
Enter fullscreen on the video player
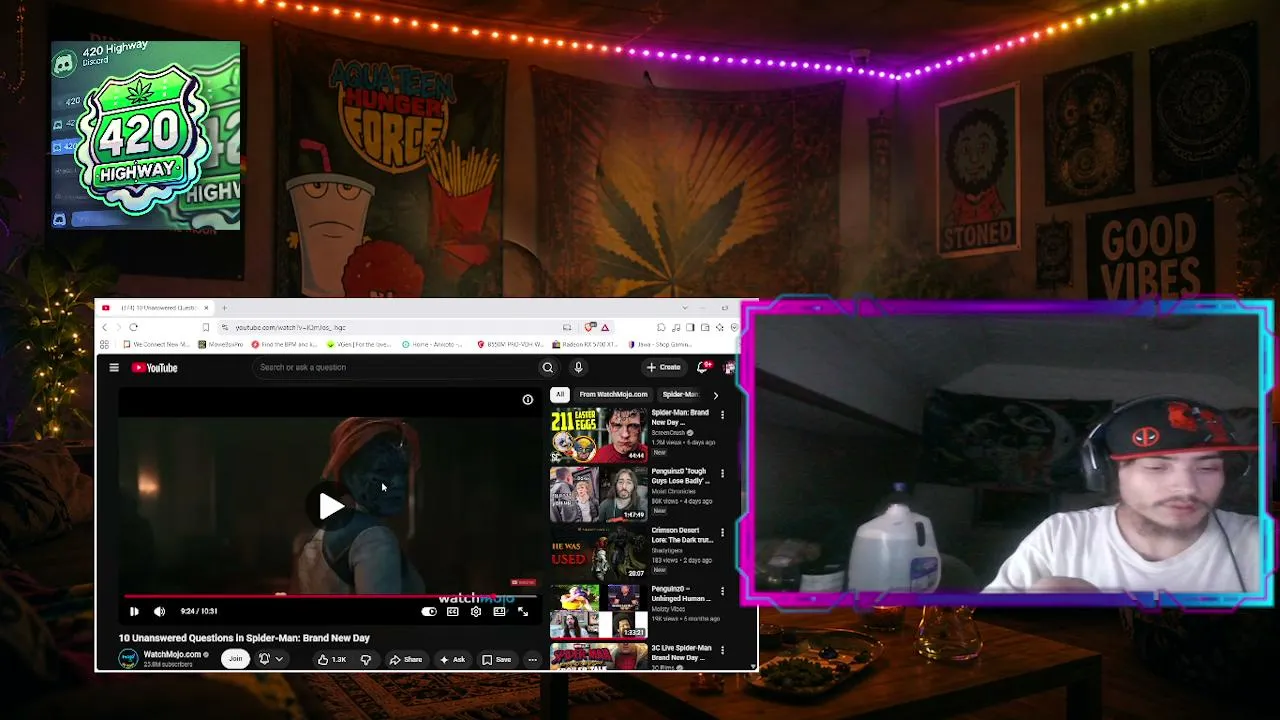pos(523,611)
